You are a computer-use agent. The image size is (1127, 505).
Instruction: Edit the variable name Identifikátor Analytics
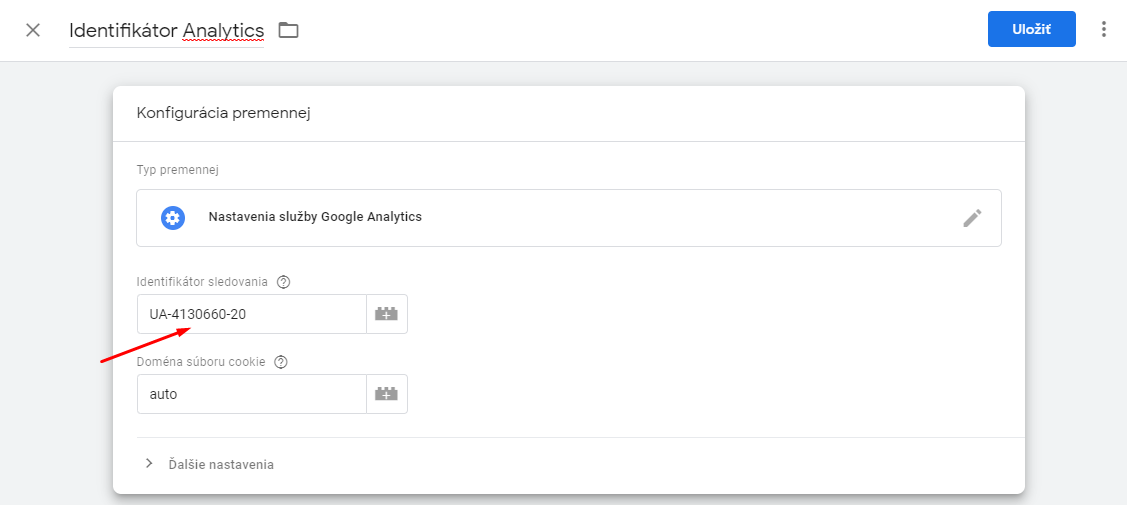(x=167, y=30)
